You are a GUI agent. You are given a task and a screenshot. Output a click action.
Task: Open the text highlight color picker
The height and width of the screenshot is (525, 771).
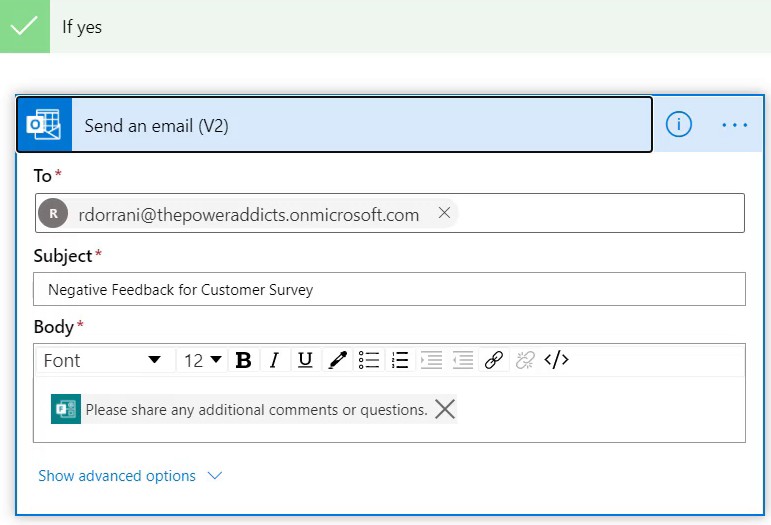pos(337,360)
